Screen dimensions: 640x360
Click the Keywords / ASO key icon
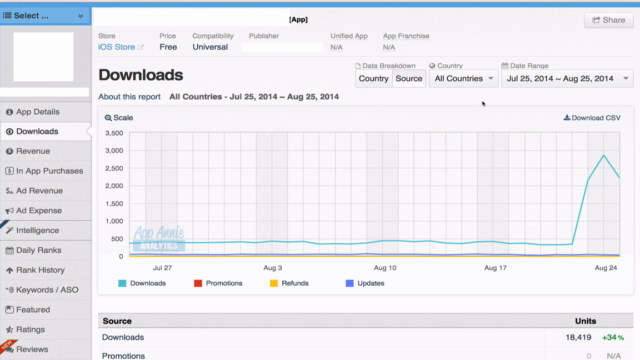(9, 290)
